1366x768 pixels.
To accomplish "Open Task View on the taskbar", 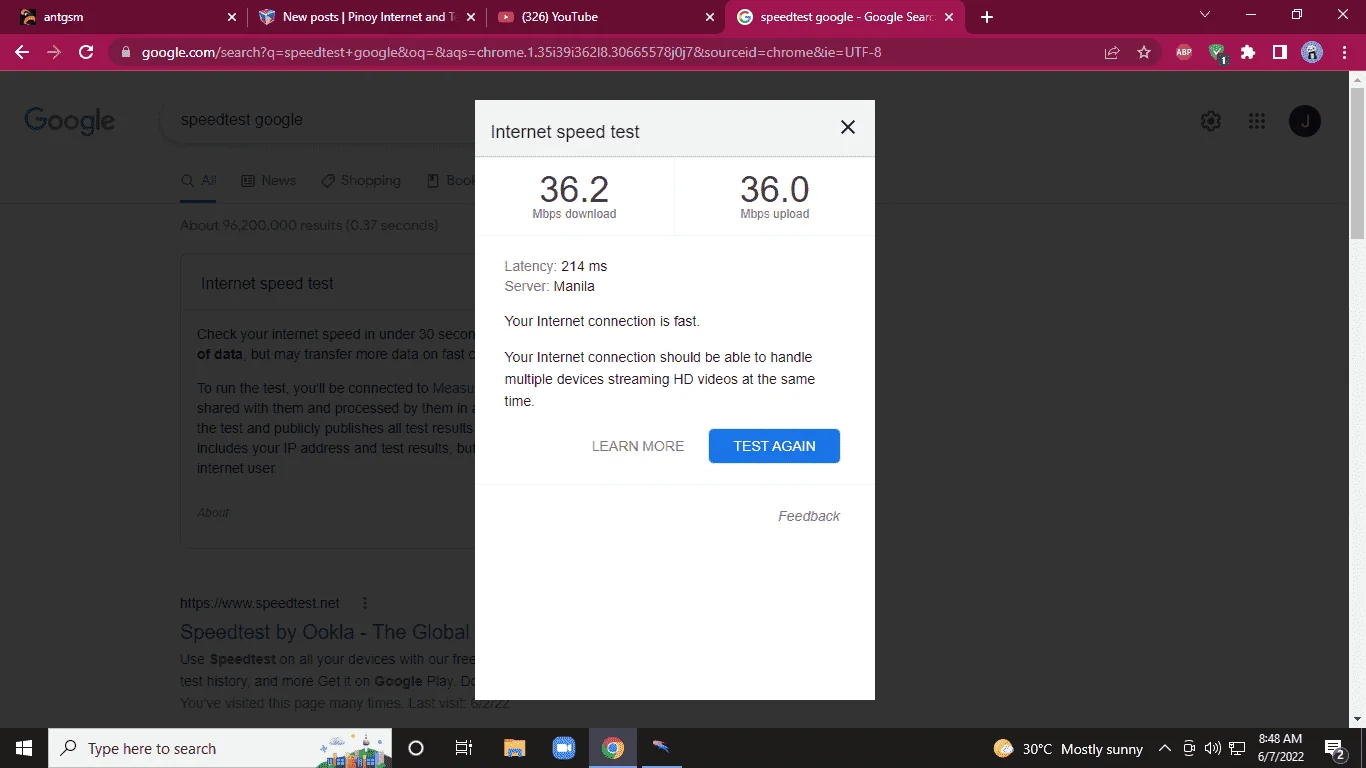I will click(464, 748).
